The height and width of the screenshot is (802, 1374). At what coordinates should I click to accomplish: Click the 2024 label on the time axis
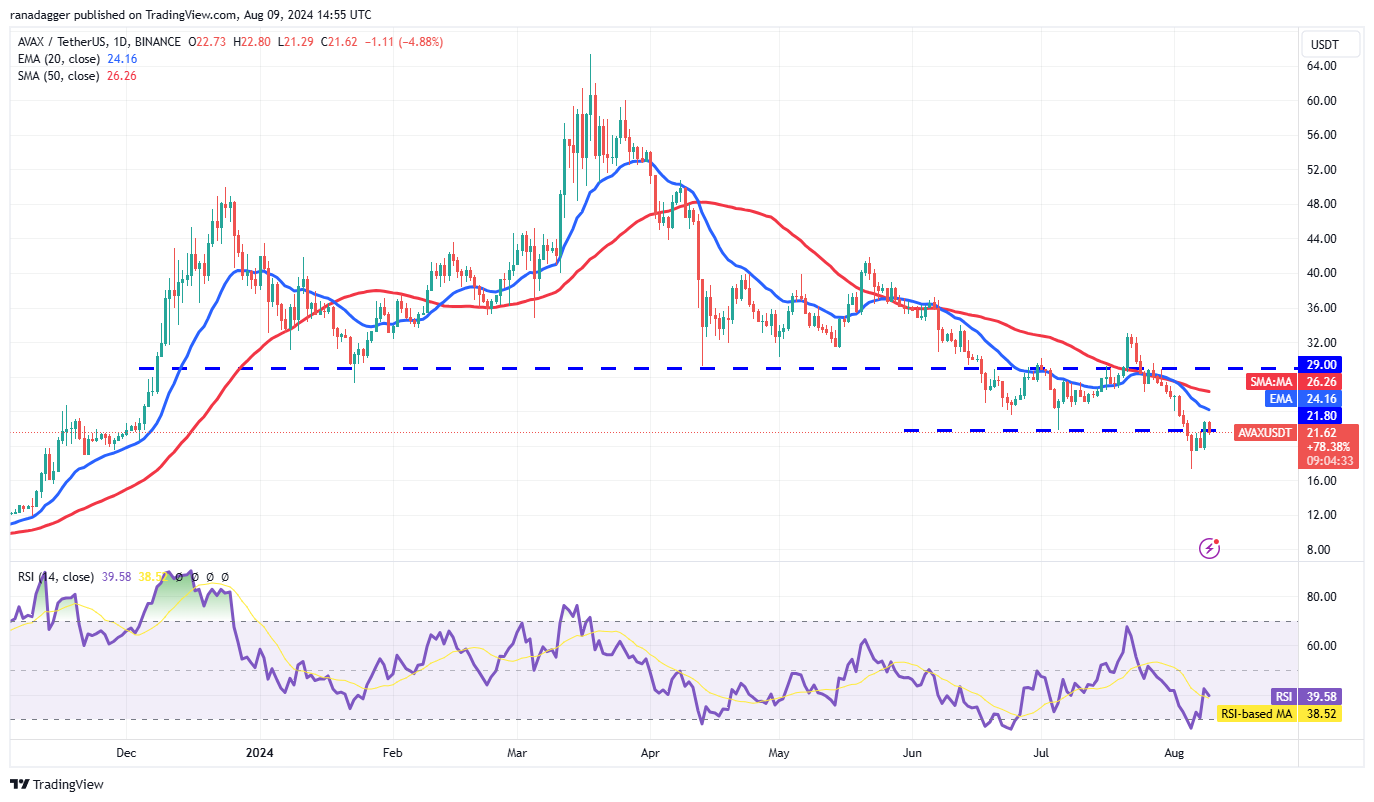(260, 751)
